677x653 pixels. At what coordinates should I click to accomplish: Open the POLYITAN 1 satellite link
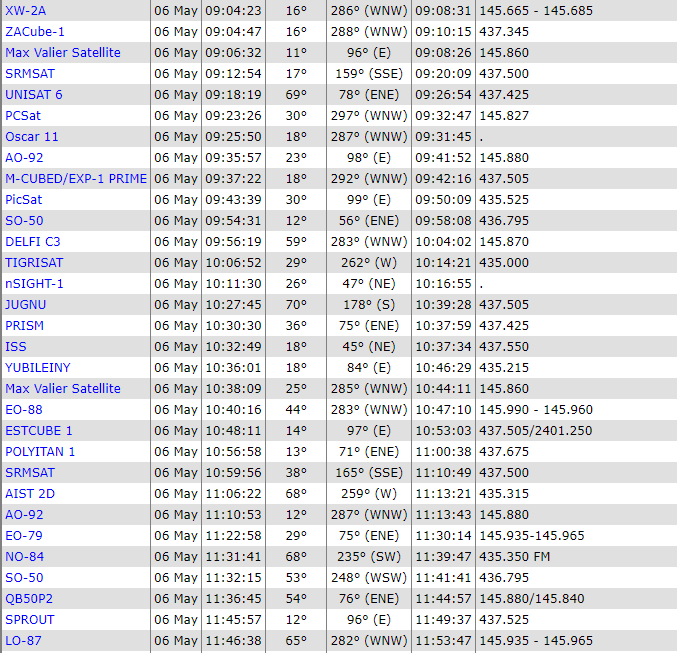point(40,452)
